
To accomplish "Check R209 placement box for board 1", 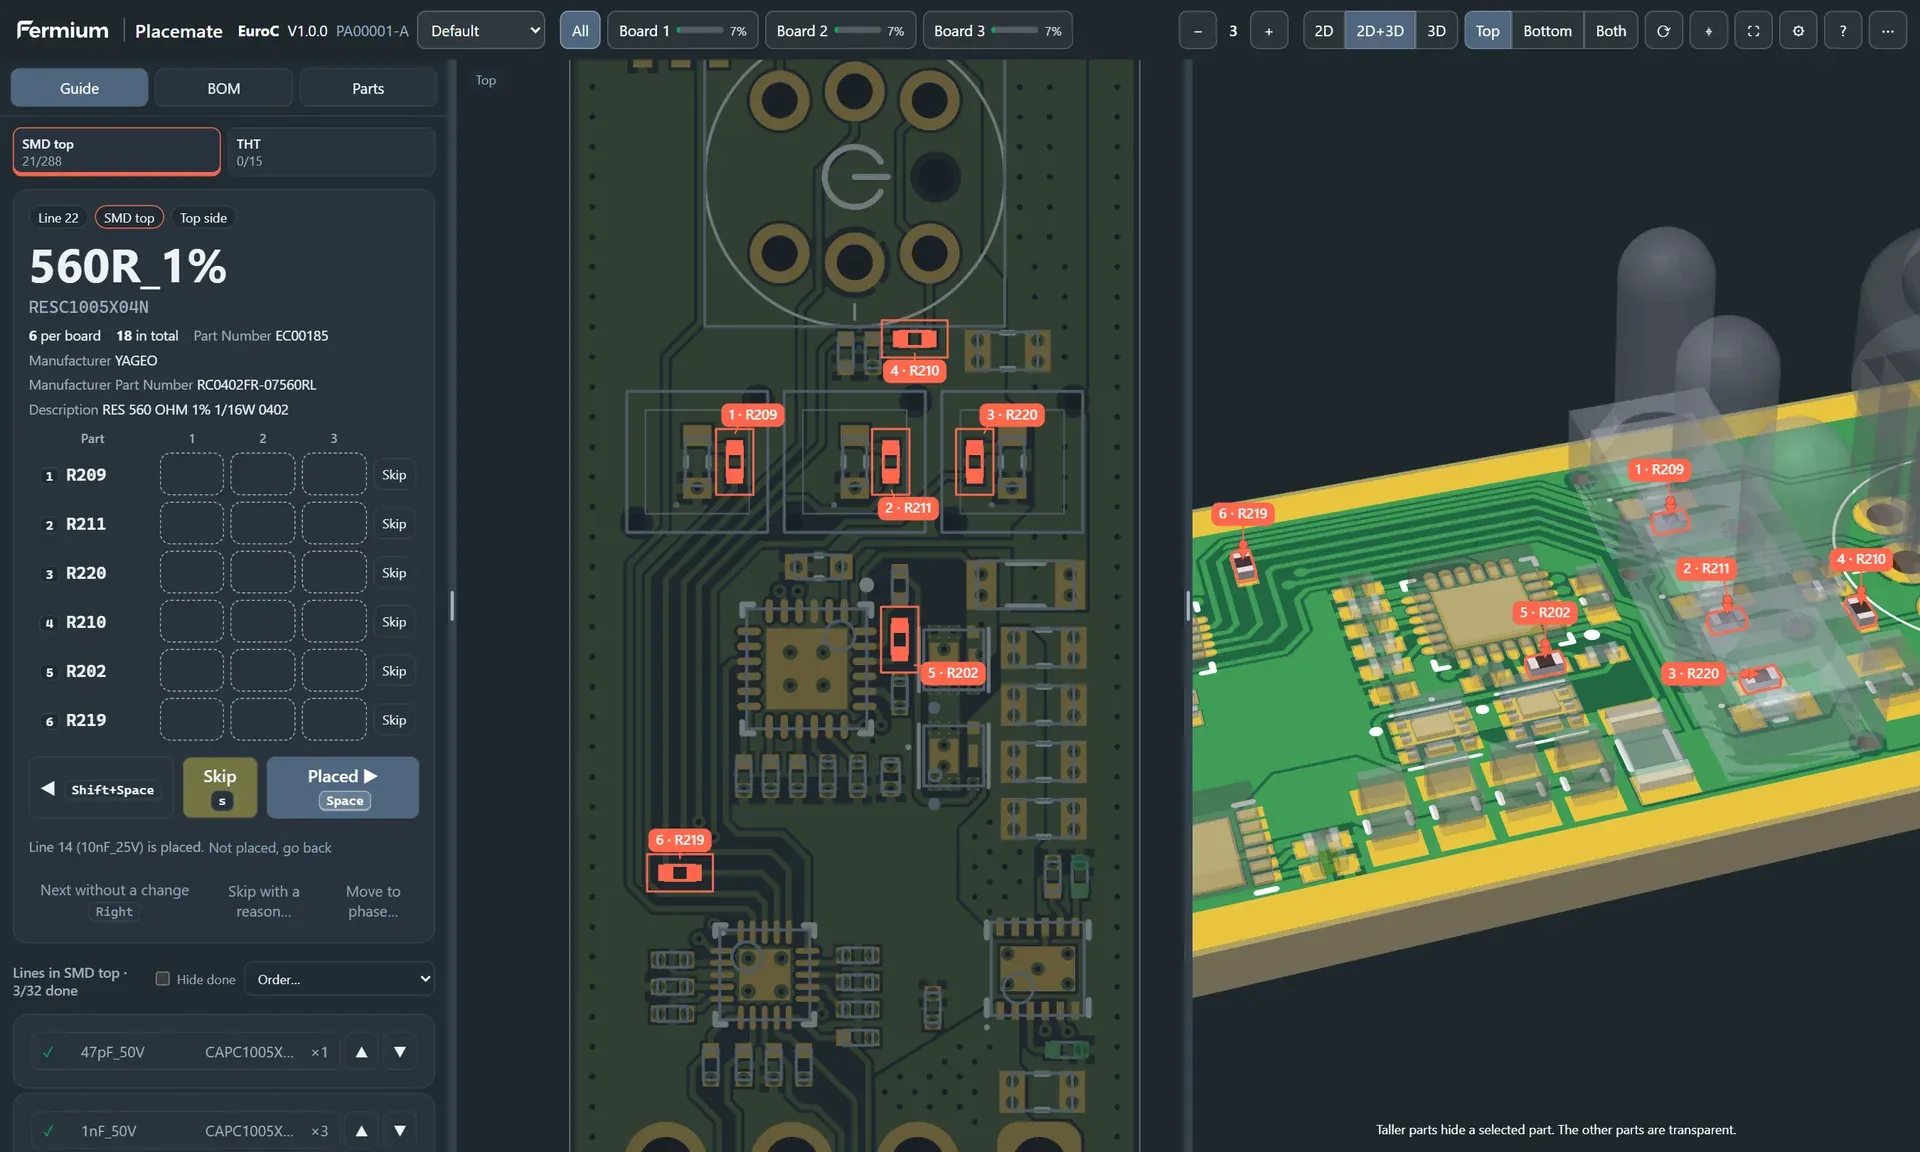I will (192, 474).
